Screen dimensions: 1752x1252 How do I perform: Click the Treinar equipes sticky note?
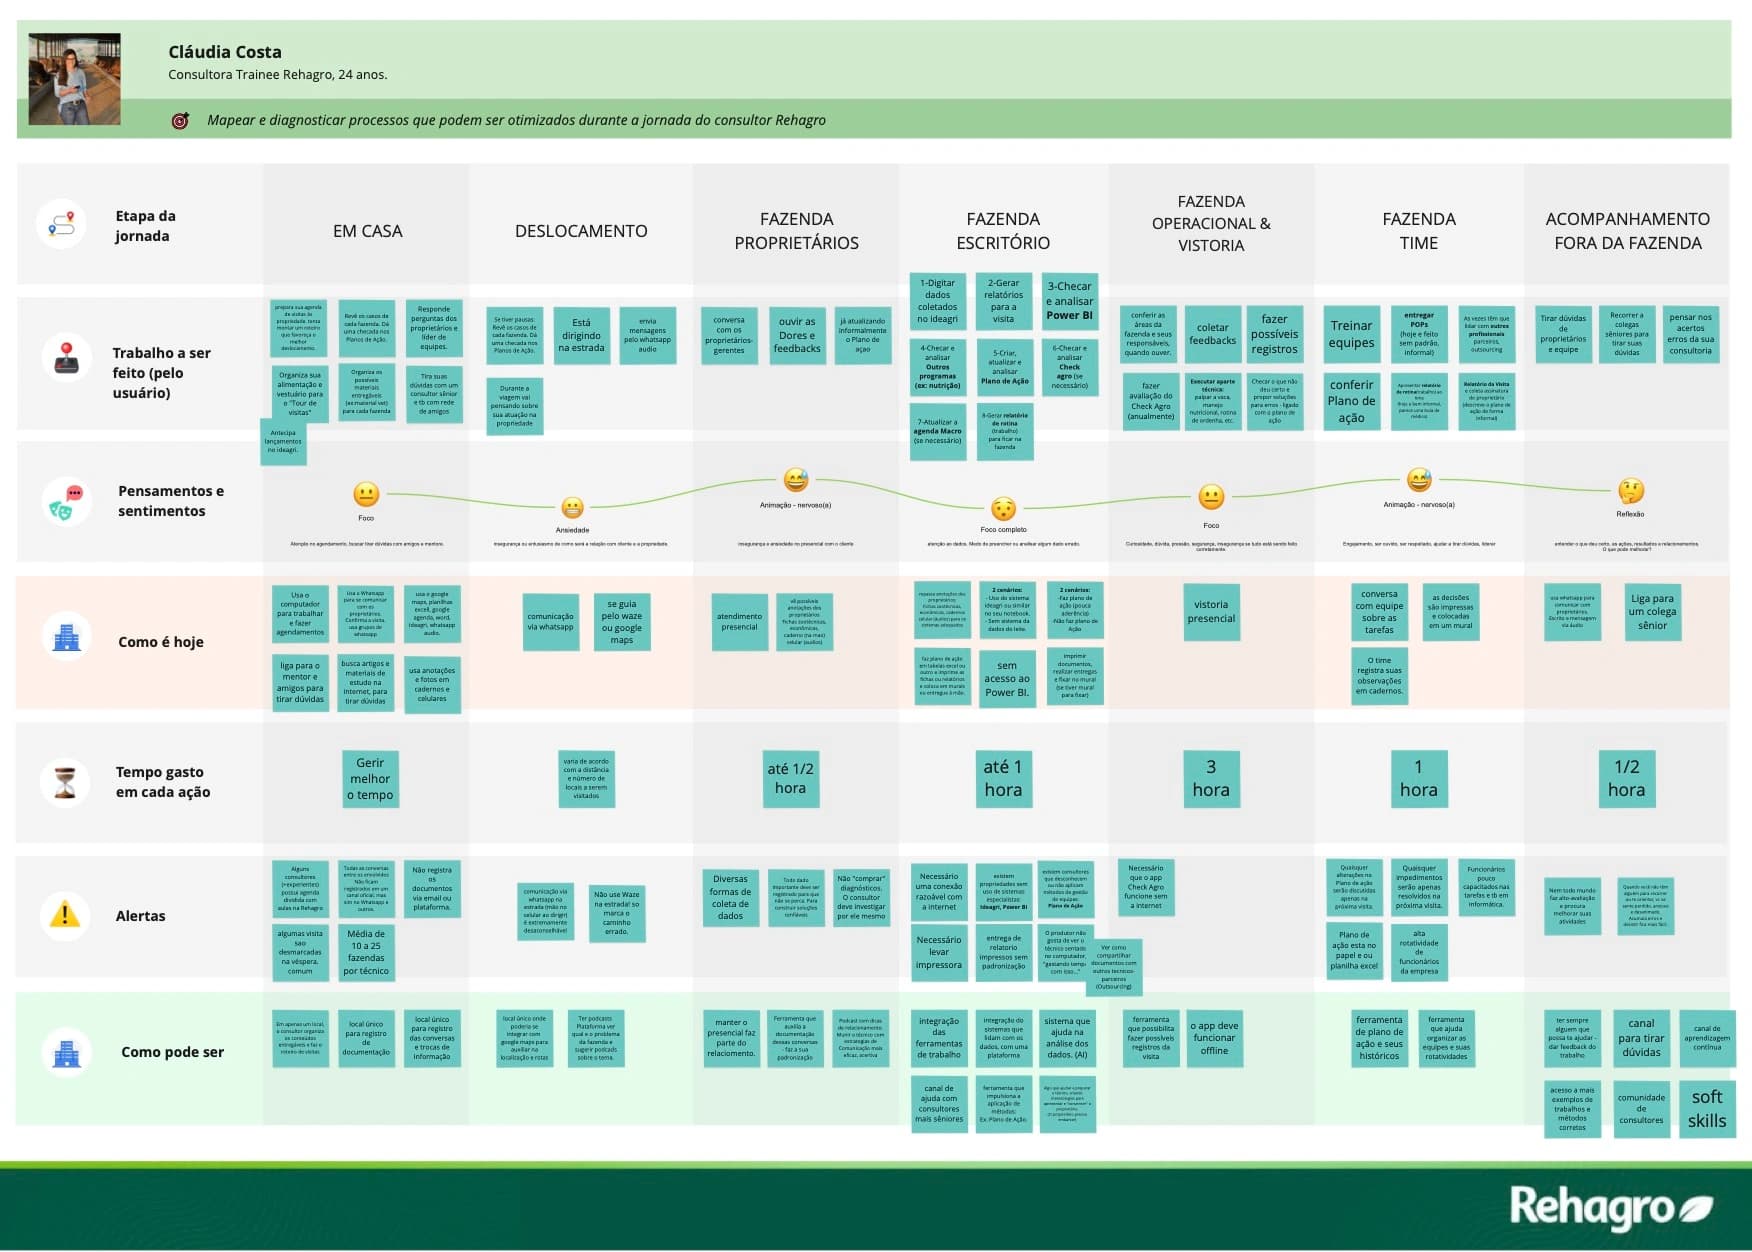click(x=1351, y=334)
